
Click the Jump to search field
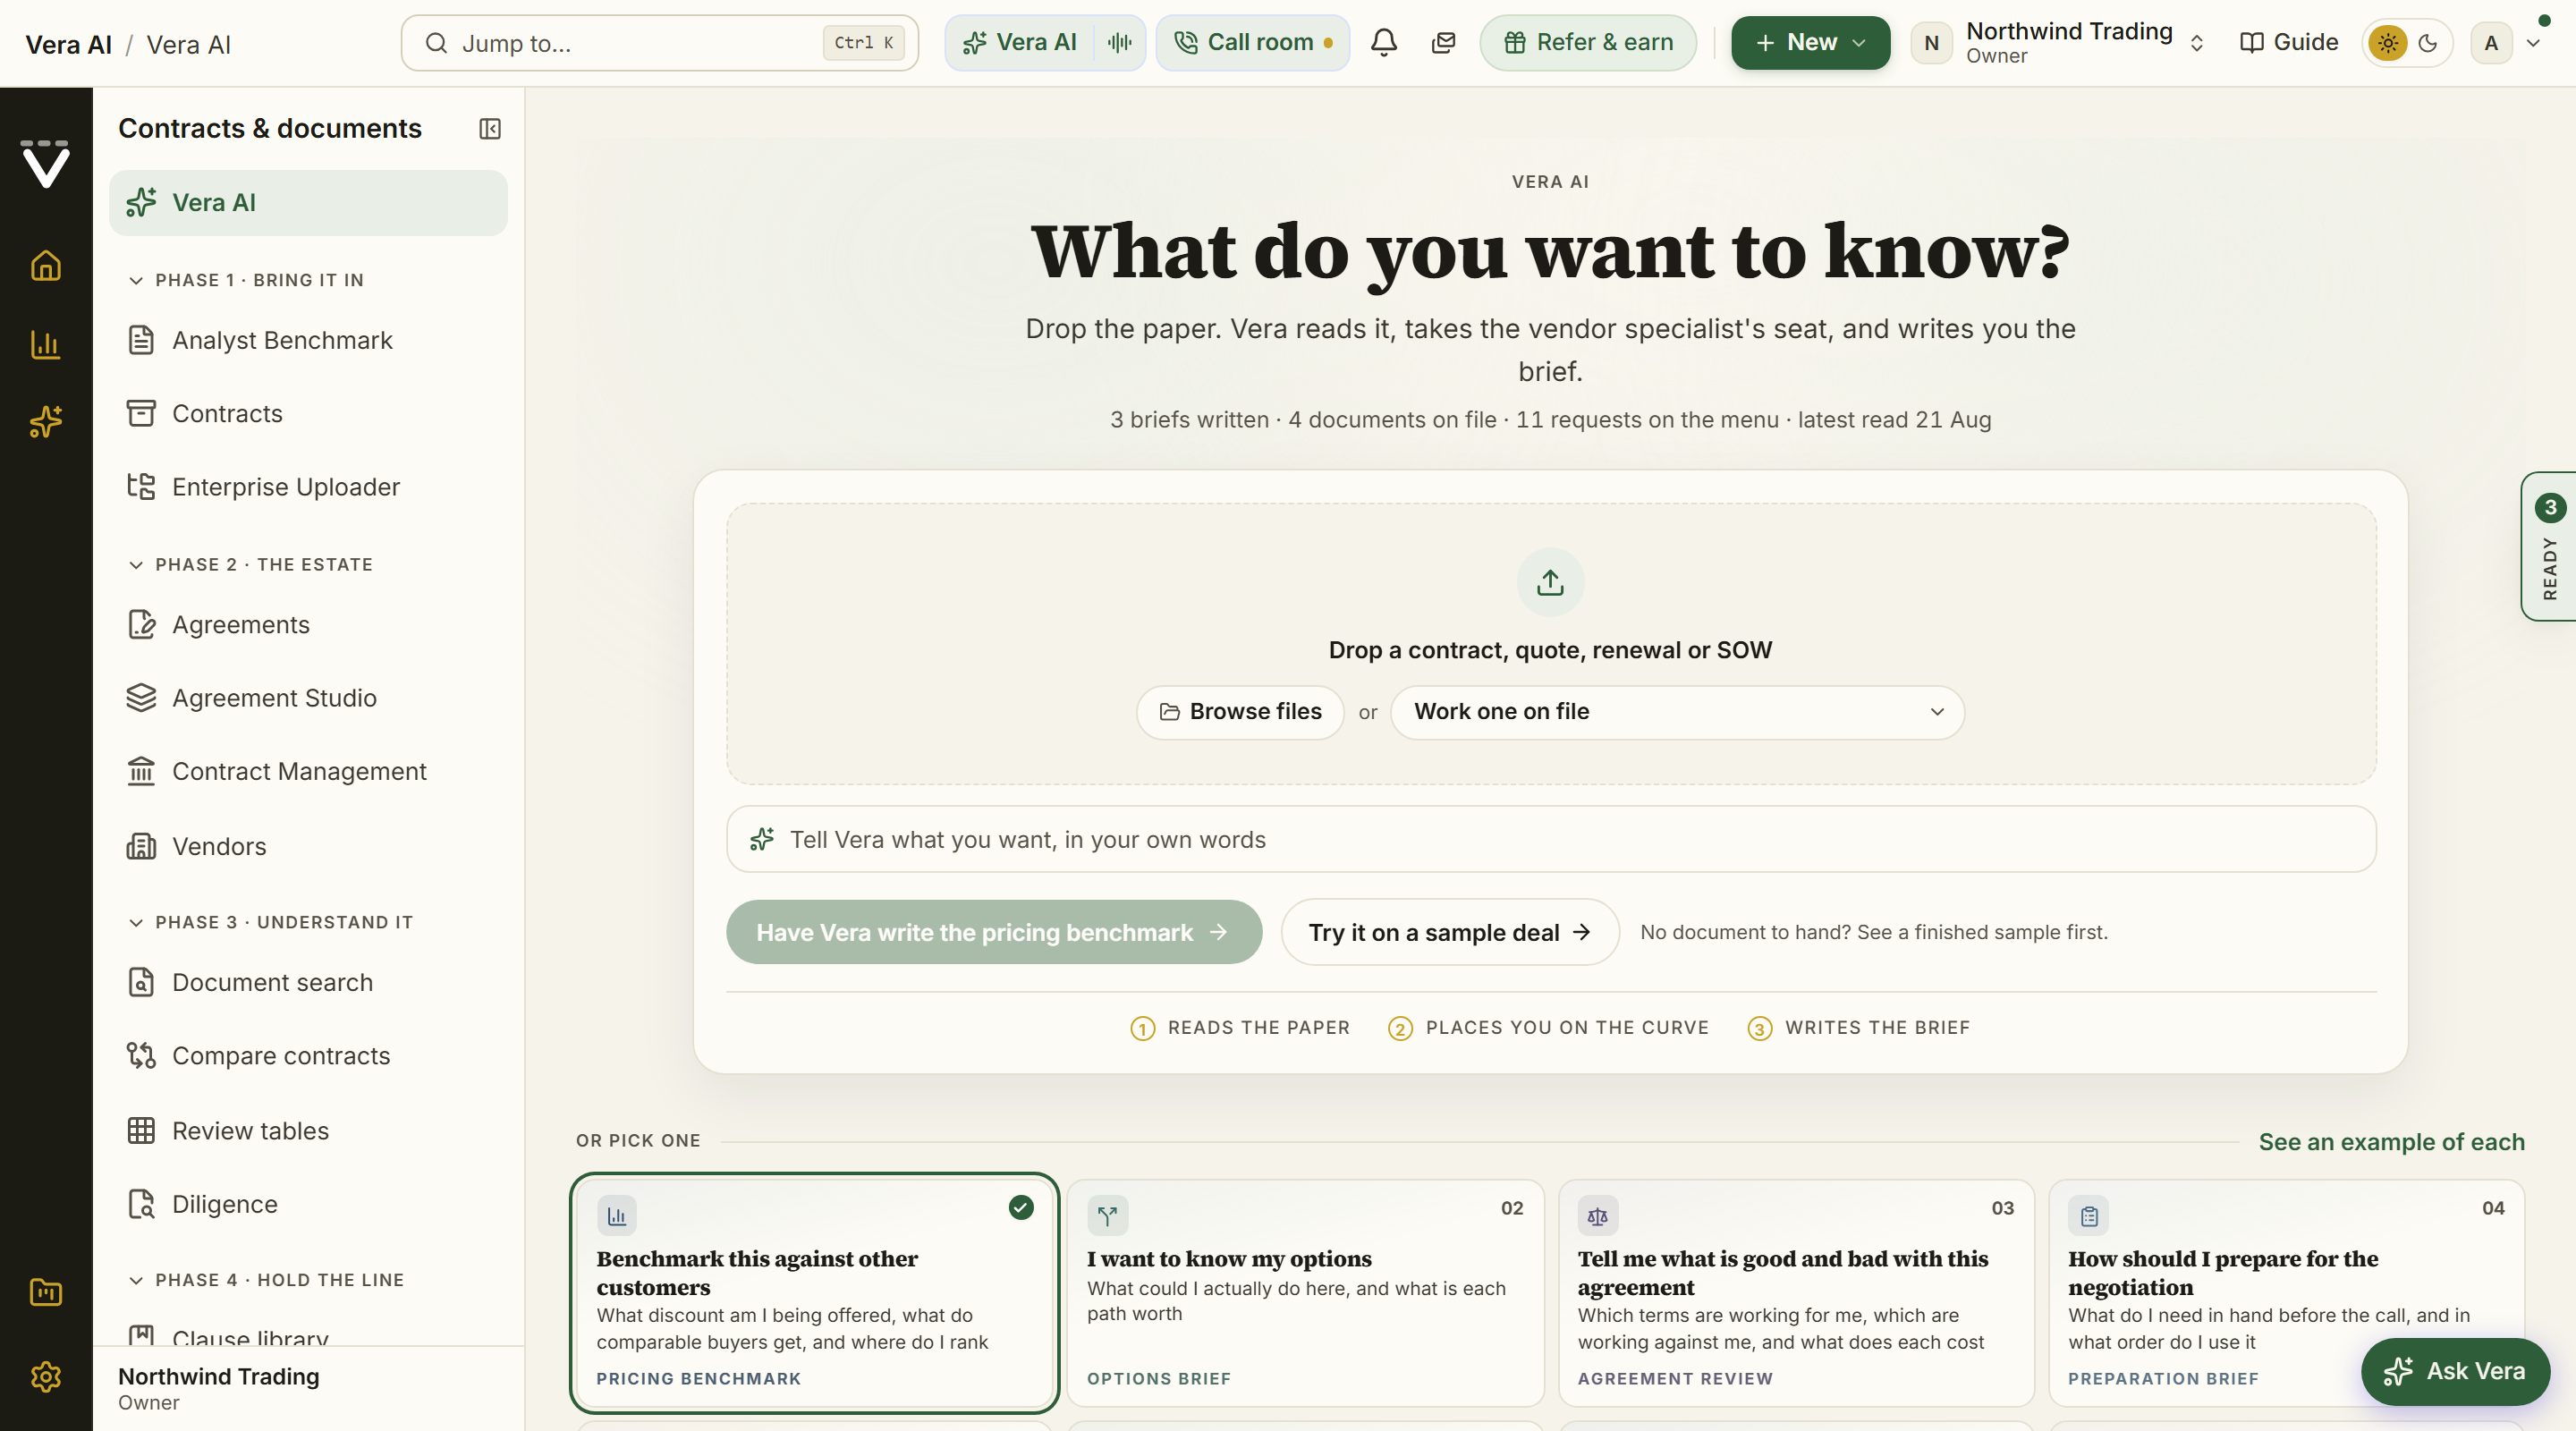coord(660,43)
